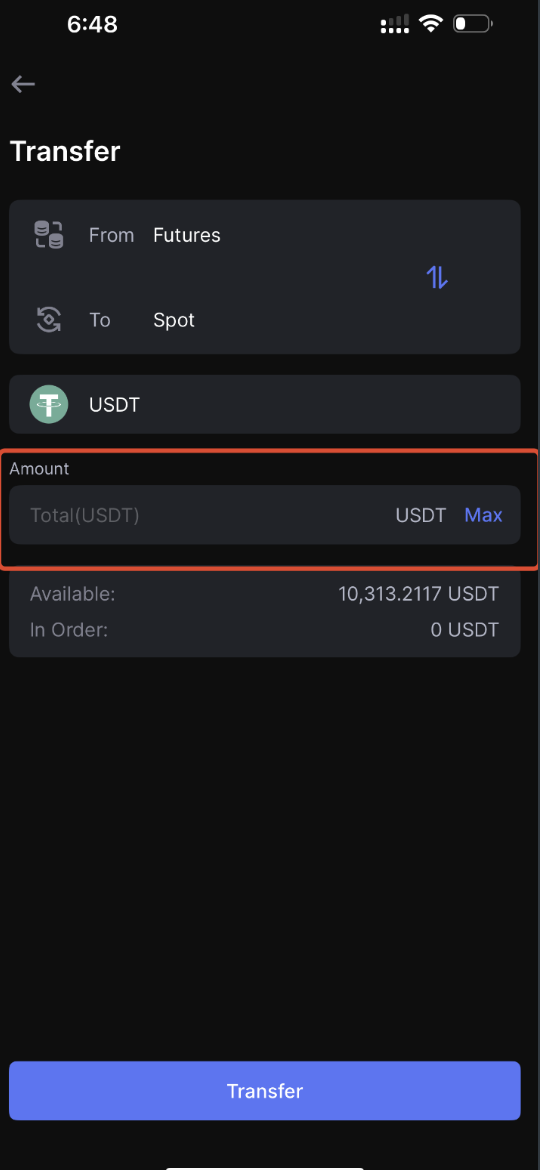Image resolution: width=540 pixels, height=1170 pixels.
Task: Tap the Available 10,313.2117 USDT balance
Action: [x=418, y=594]
